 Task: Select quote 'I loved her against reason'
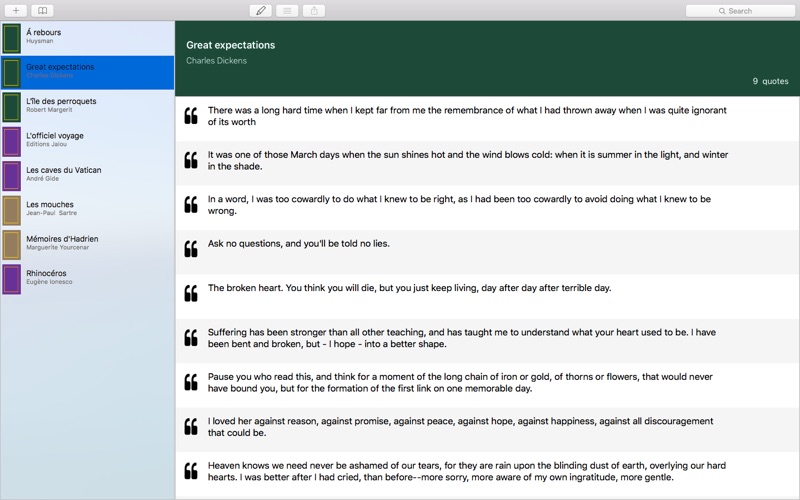(x=460, y=427)
